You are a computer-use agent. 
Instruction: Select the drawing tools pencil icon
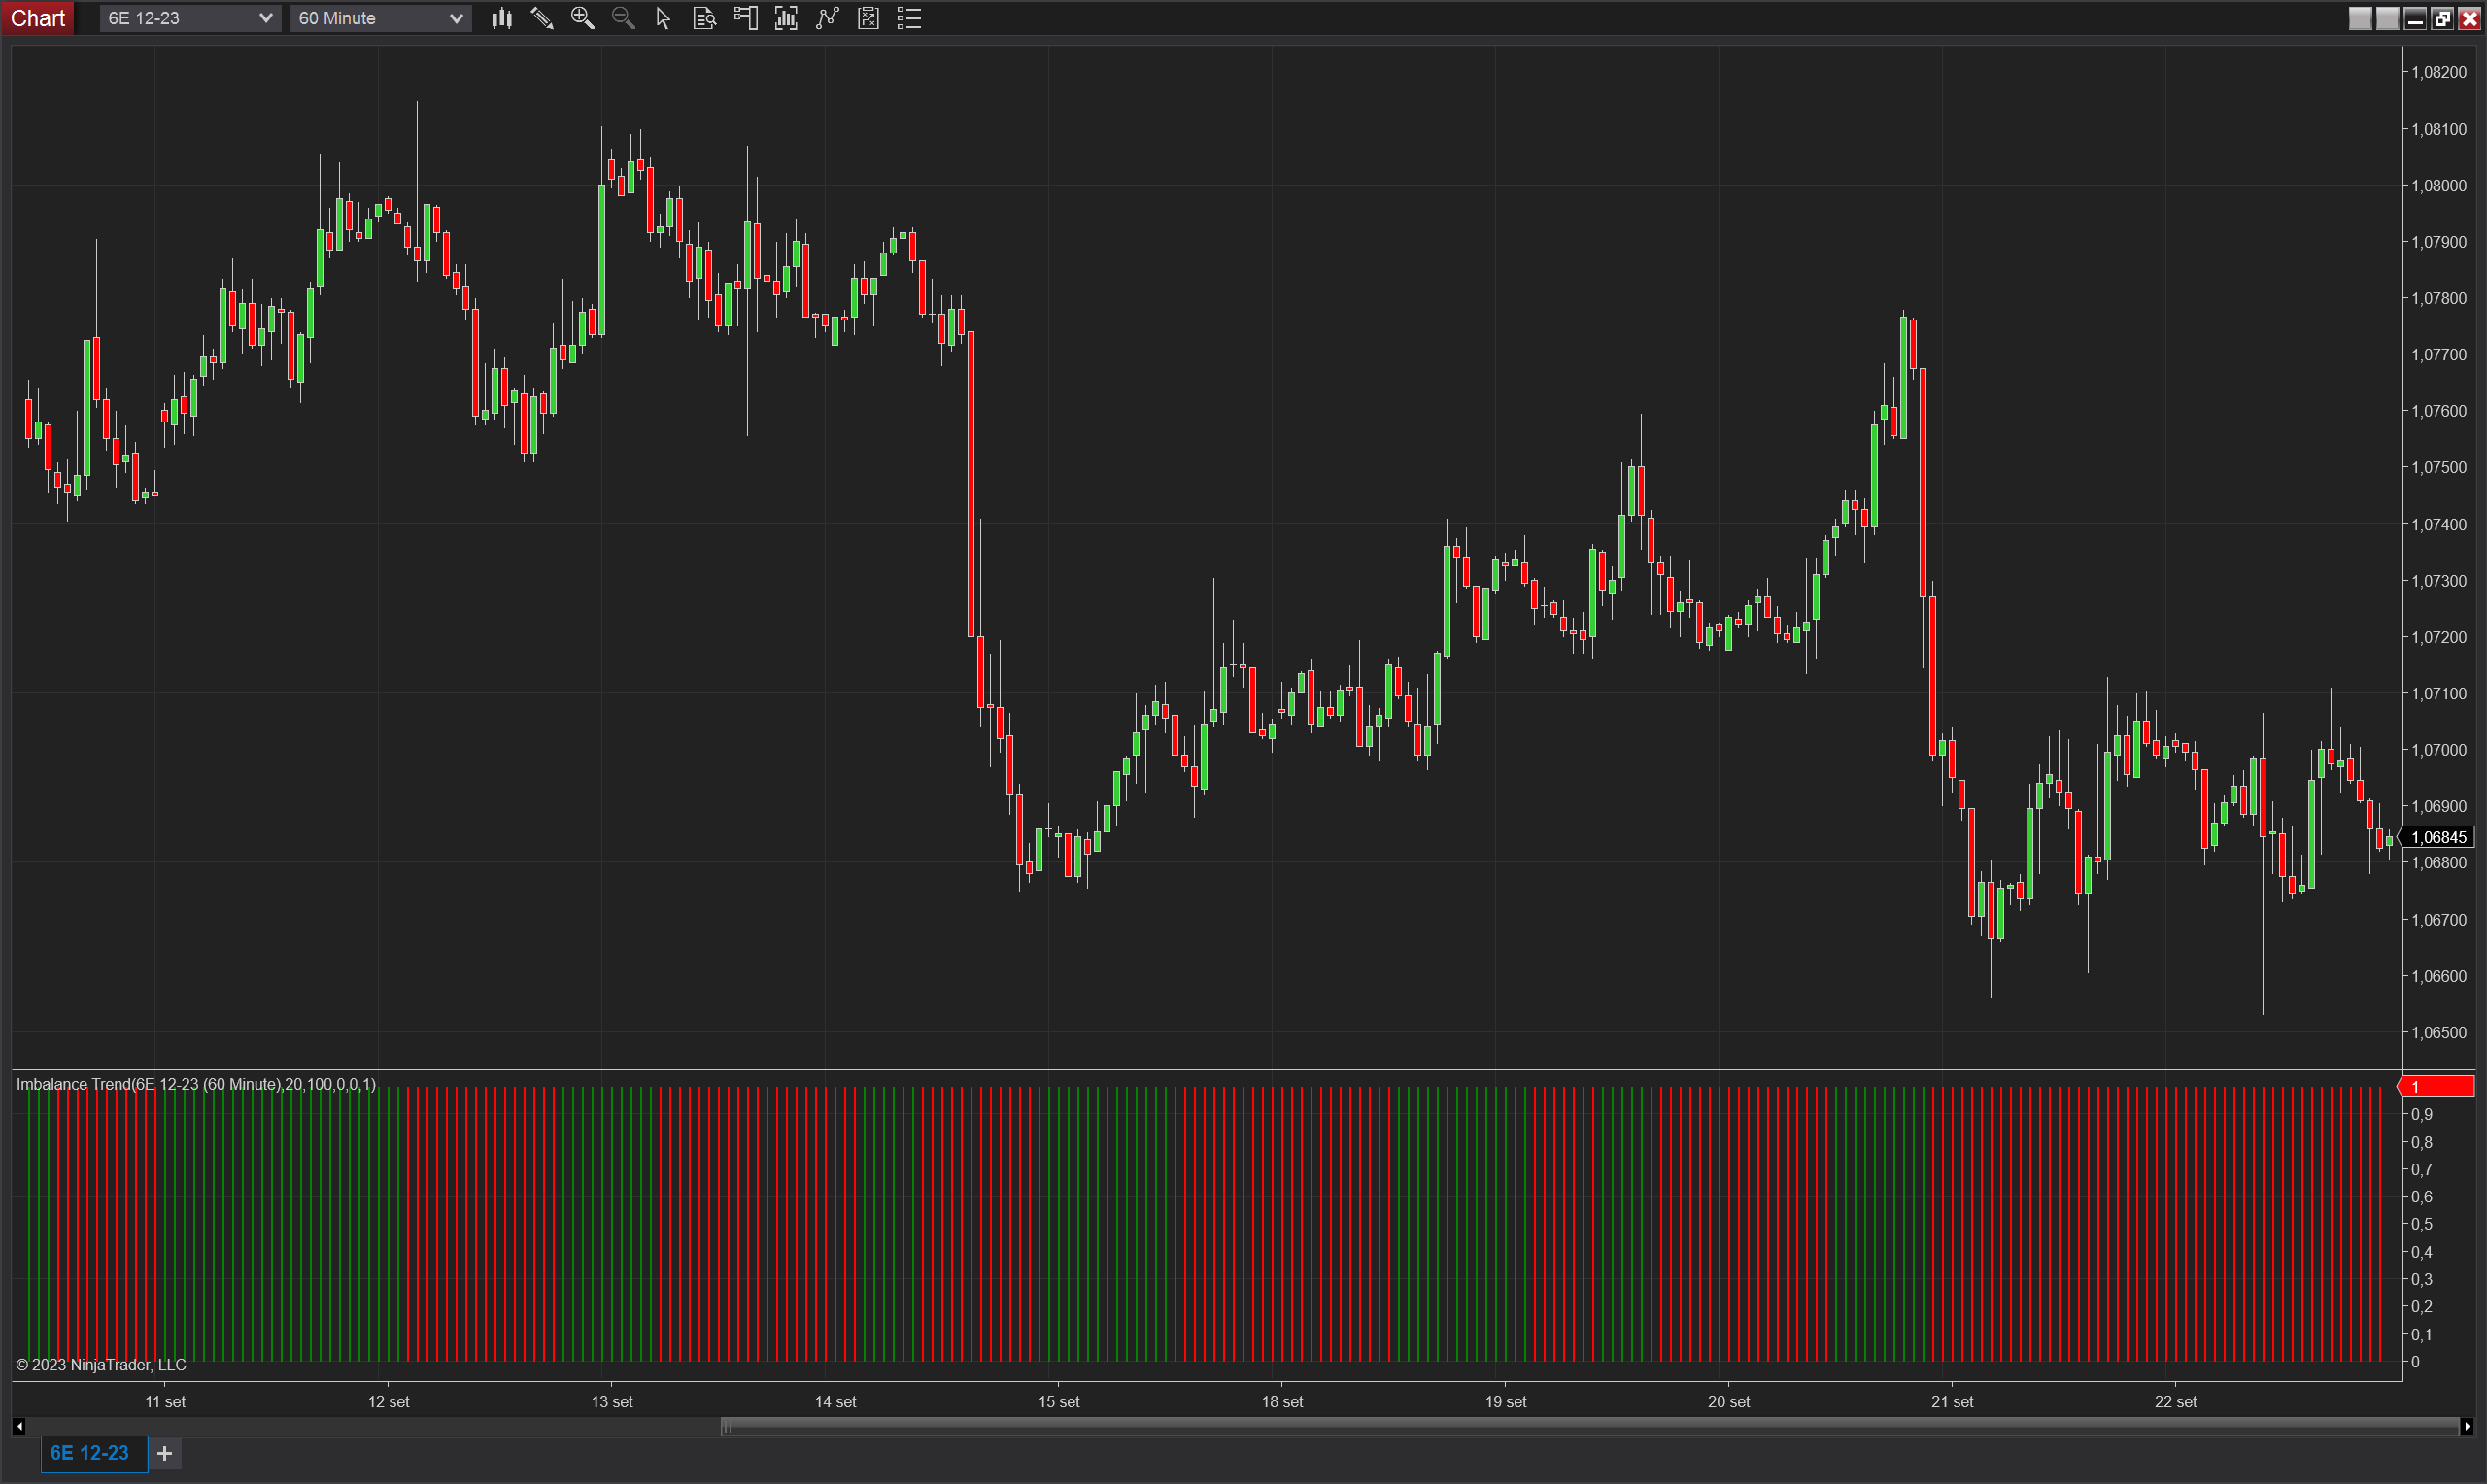click(x=542, y=18)
